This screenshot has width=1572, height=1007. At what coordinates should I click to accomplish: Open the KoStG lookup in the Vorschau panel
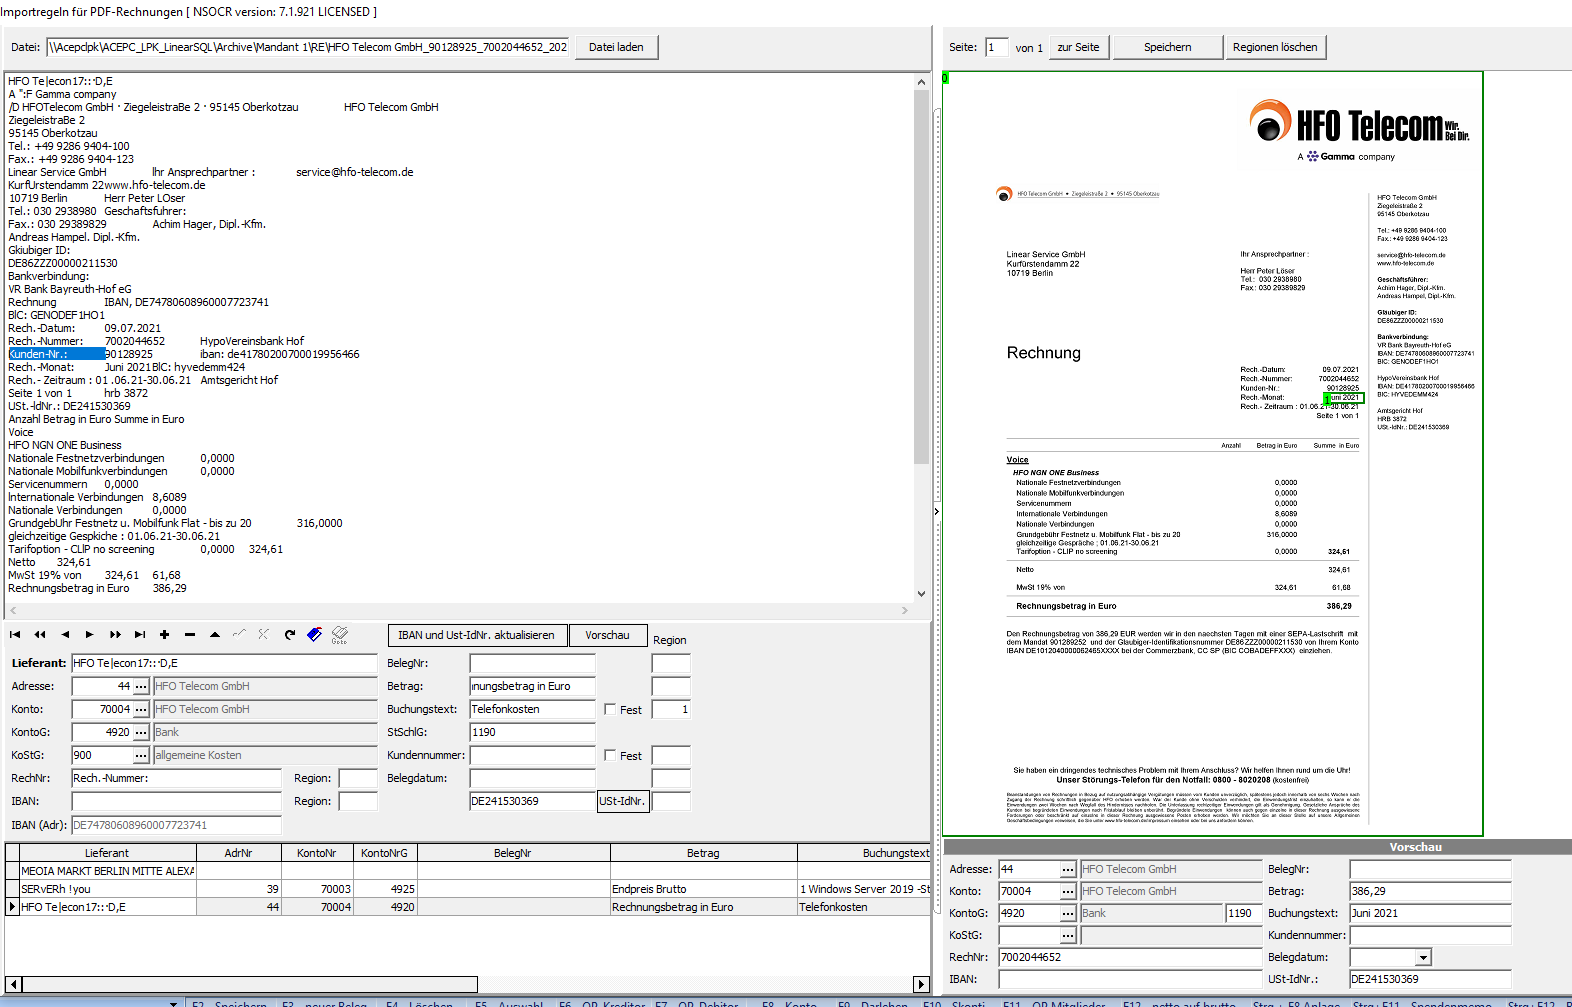click(x=1068, y=935)
